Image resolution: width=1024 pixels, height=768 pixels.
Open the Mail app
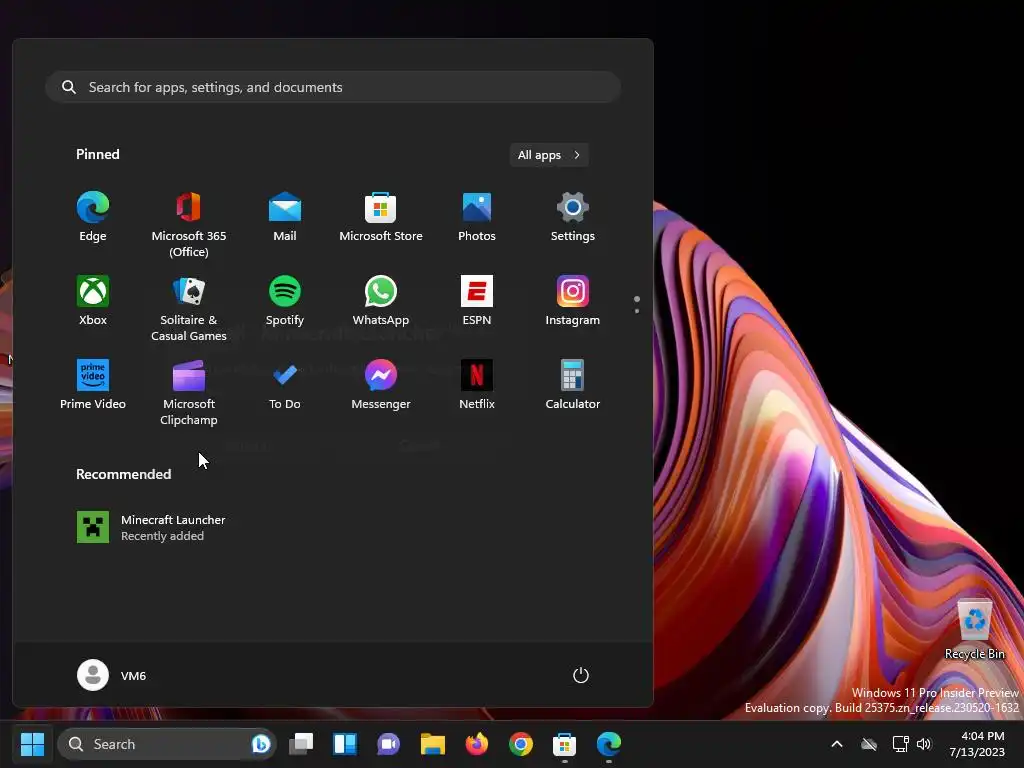point(285,217)
